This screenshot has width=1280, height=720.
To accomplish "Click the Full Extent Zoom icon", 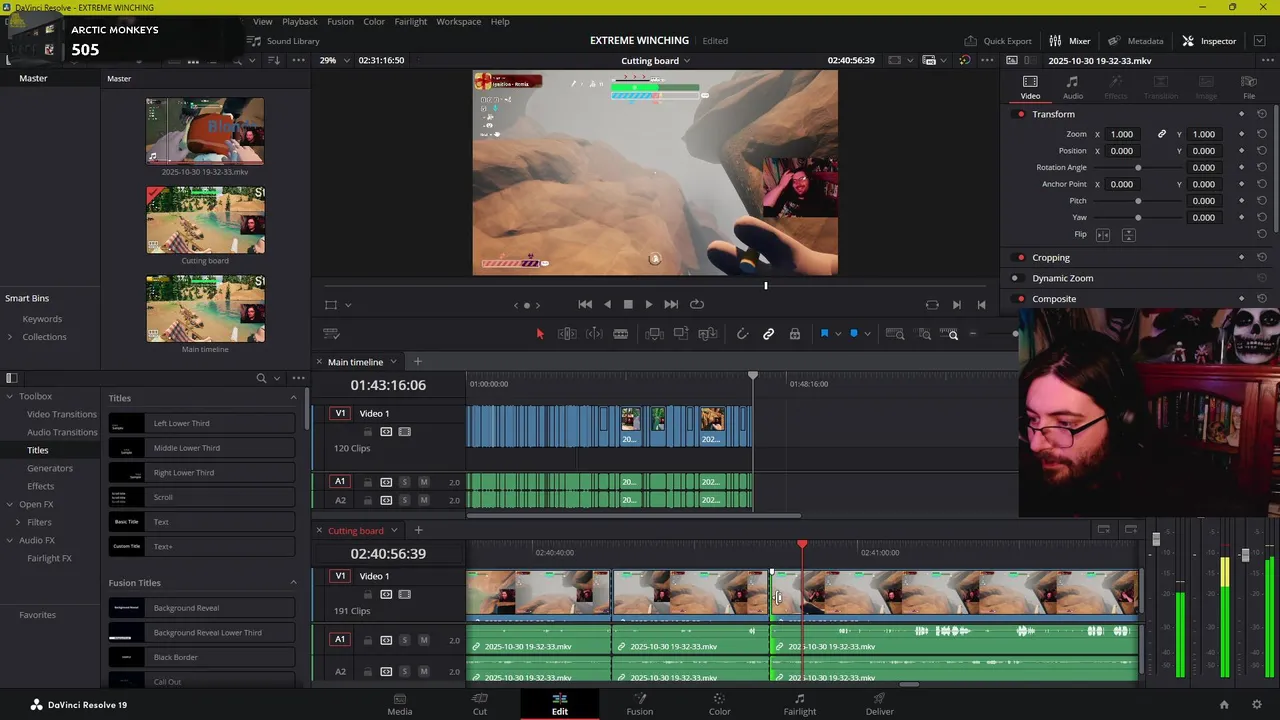I will point(895,334).
